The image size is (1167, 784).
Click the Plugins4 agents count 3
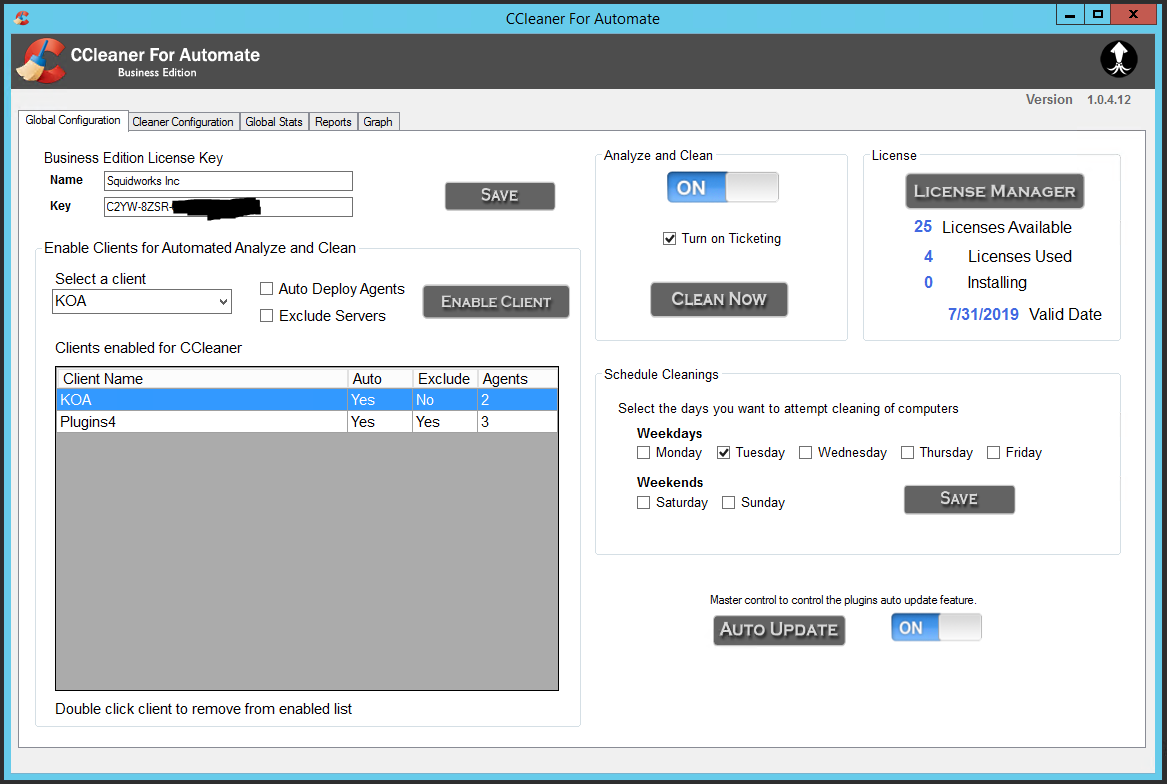pos(517,421)
